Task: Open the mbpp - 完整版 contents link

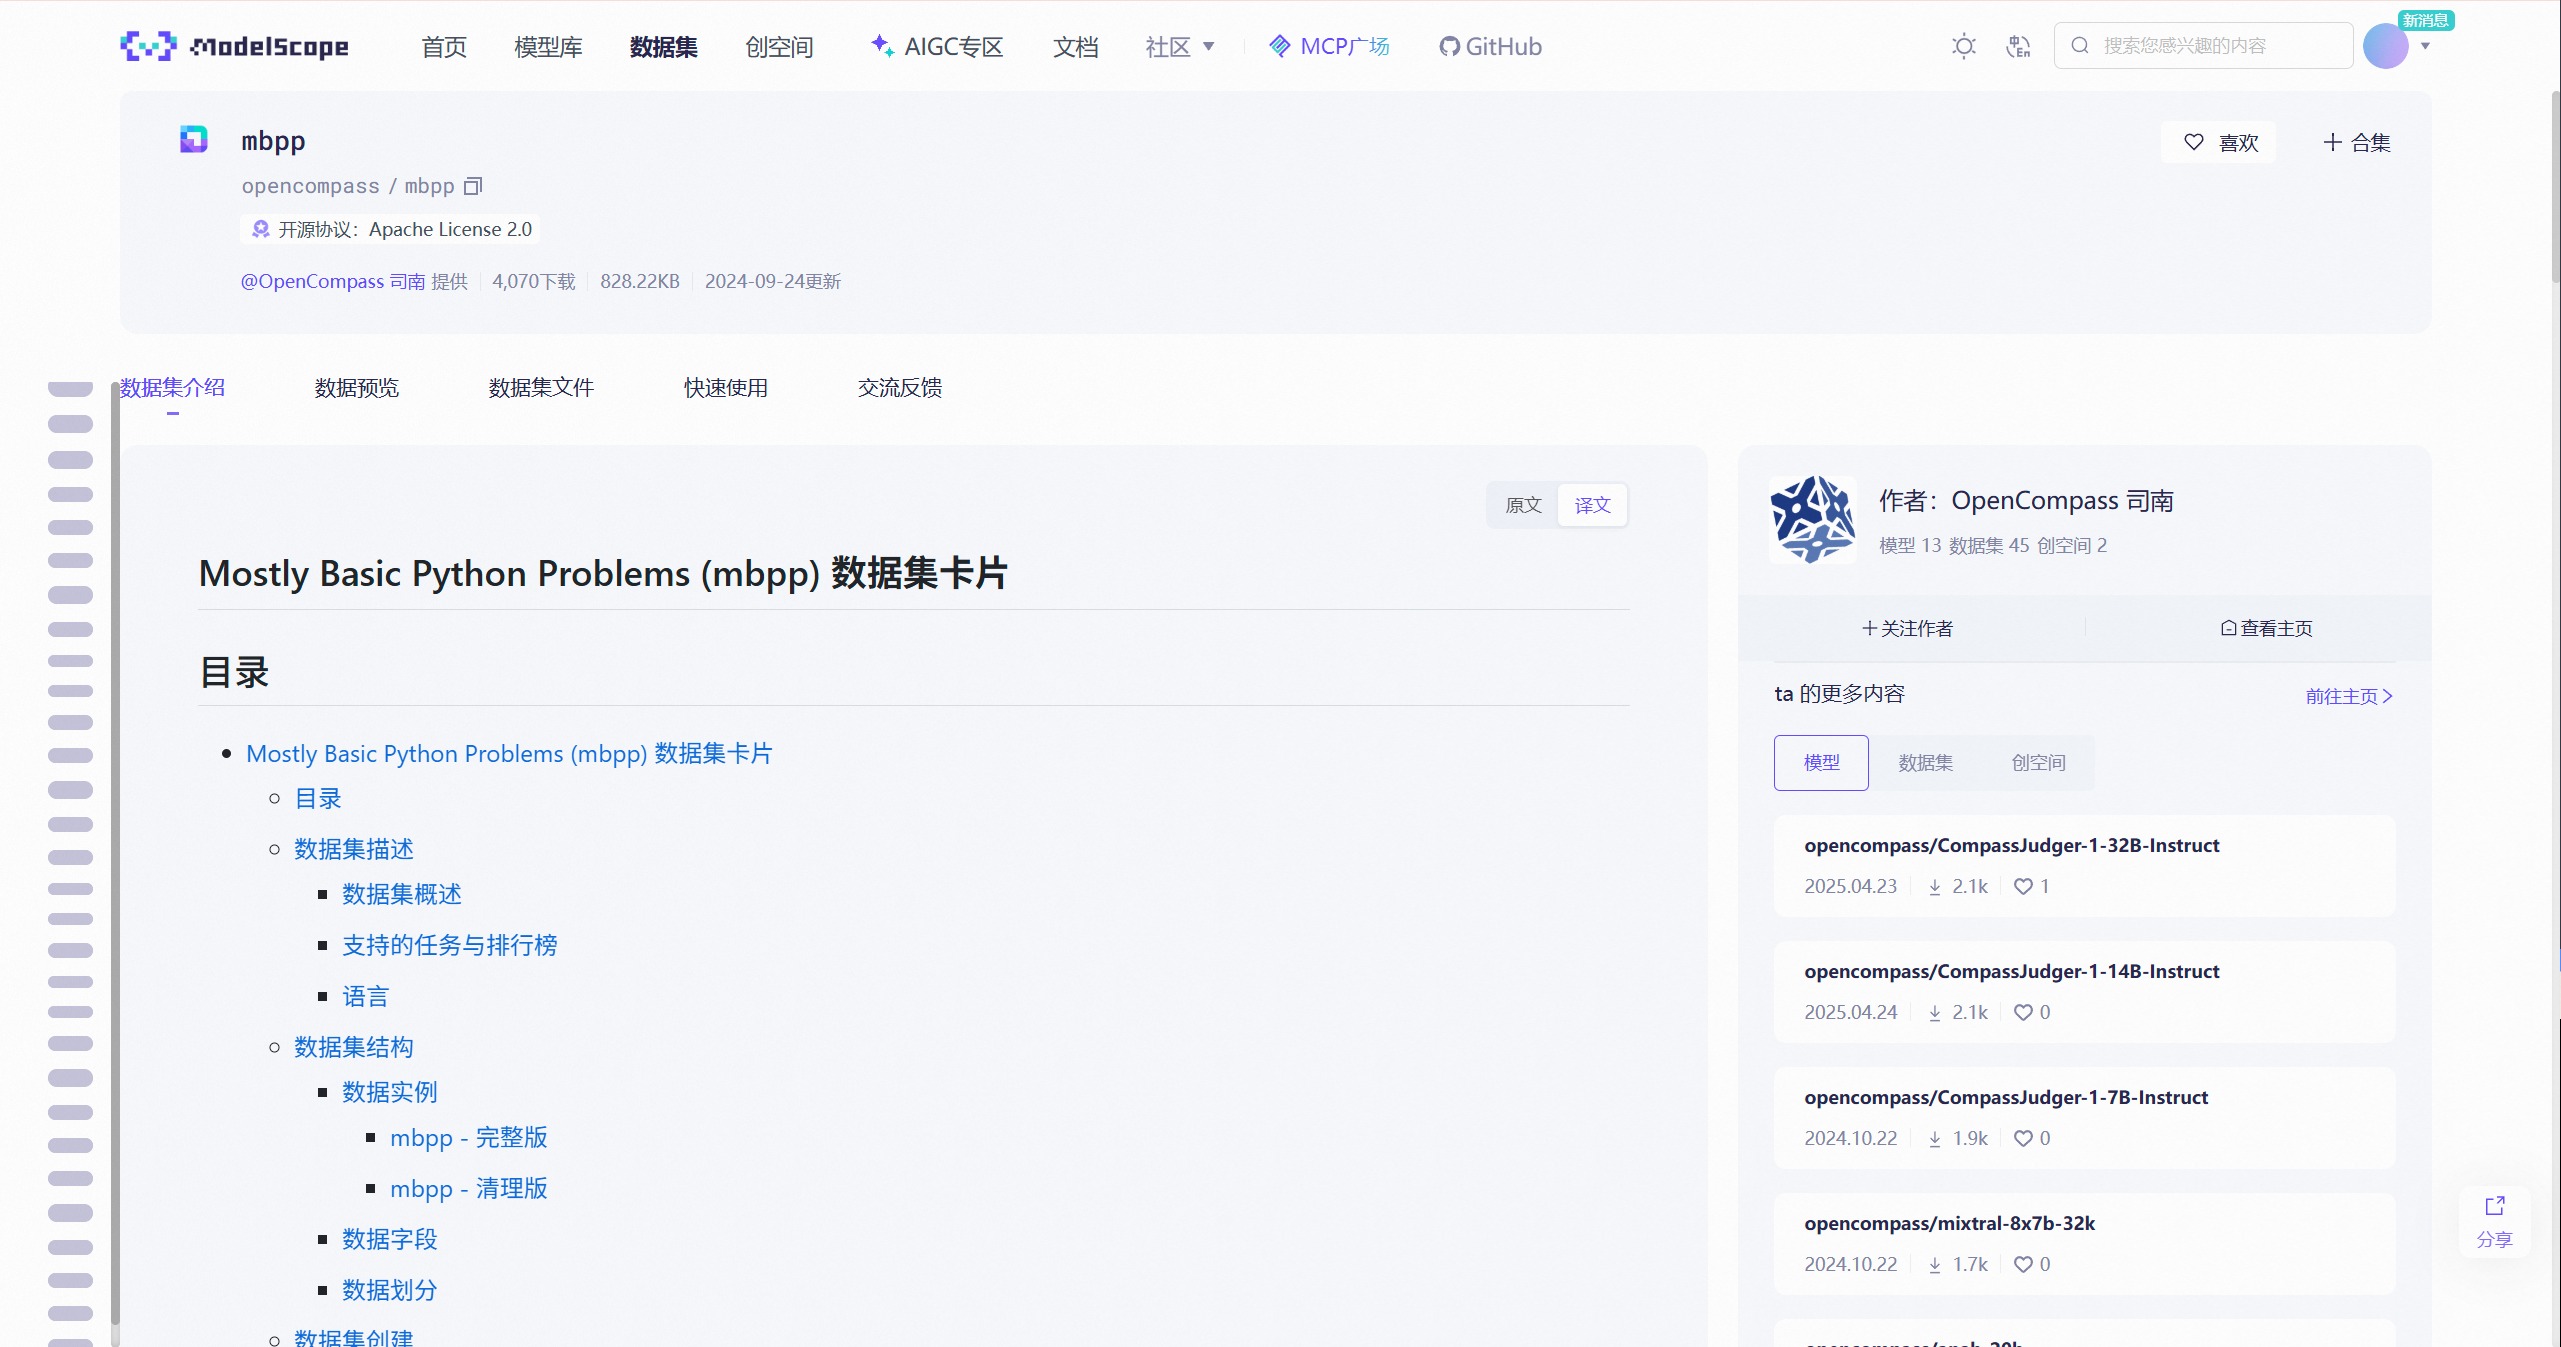Action: tap(469, 1137)
